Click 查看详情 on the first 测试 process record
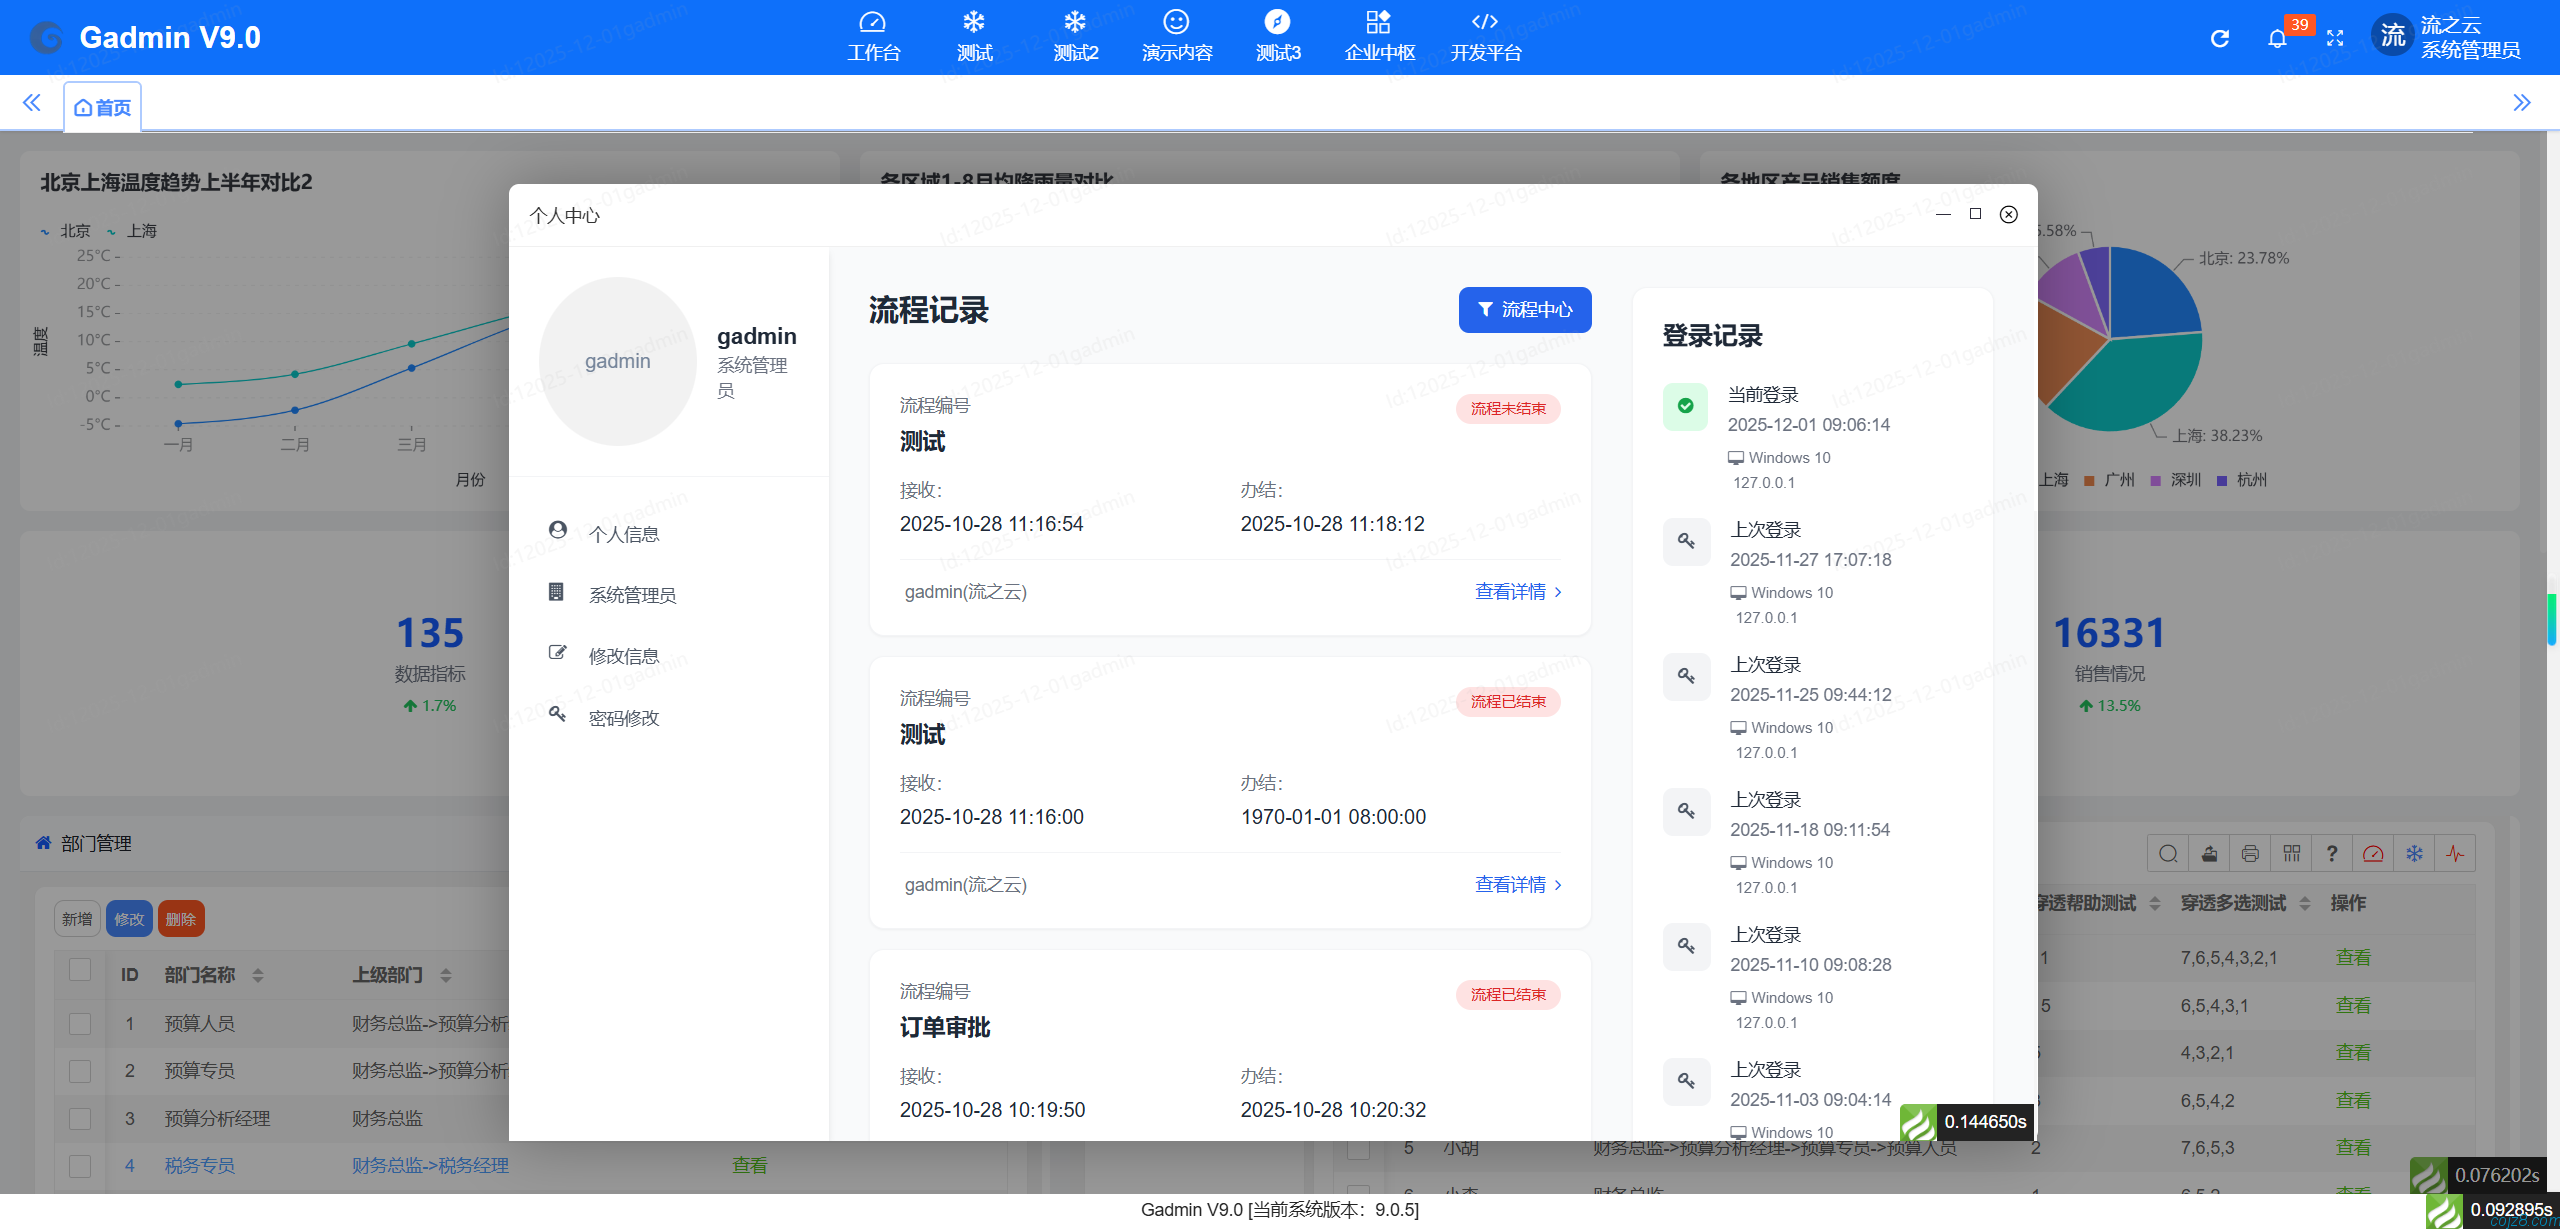The image size is (2560, 1229). [x=1510, y=591]
